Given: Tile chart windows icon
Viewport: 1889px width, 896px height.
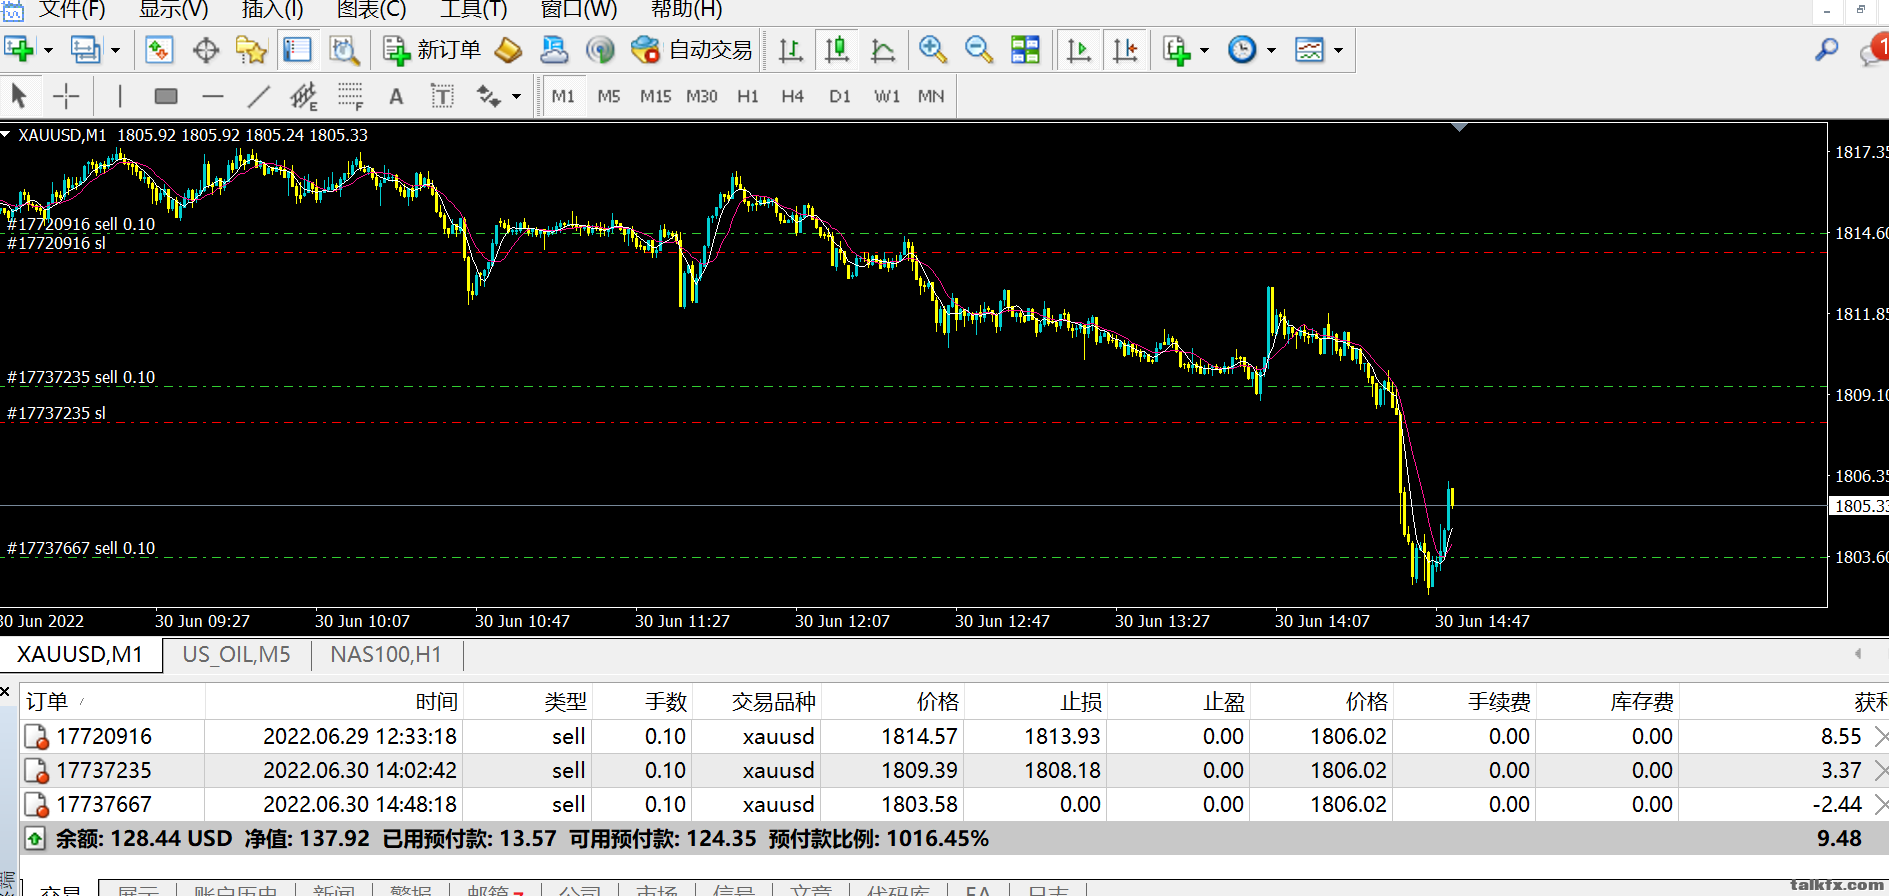Looking at the screenshot, I should click(1025, 50).
